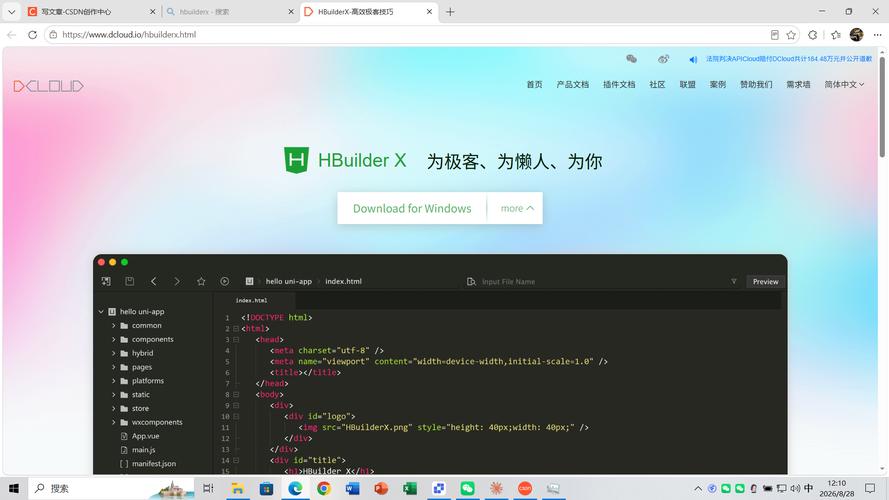
Task: Expand the common folder in the editor mockup
Action: [x=113, y=325]
